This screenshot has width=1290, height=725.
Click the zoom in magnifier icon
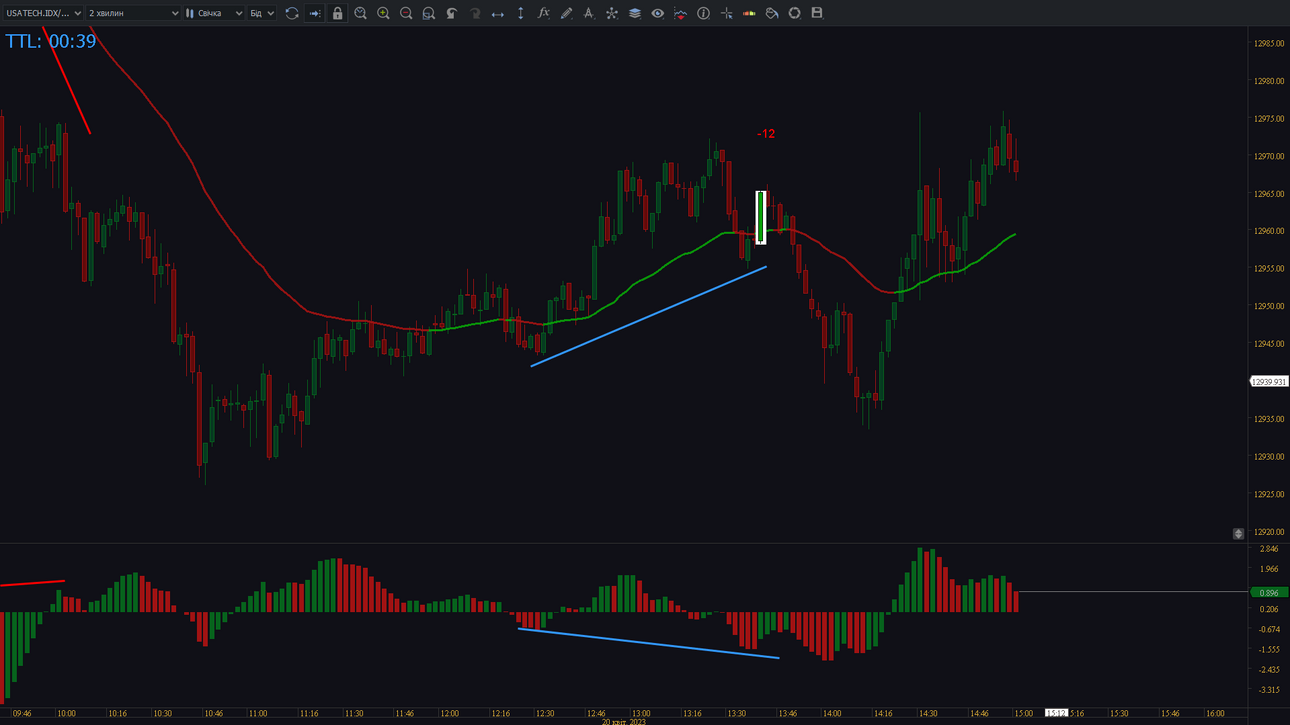(x=383, y=13)
